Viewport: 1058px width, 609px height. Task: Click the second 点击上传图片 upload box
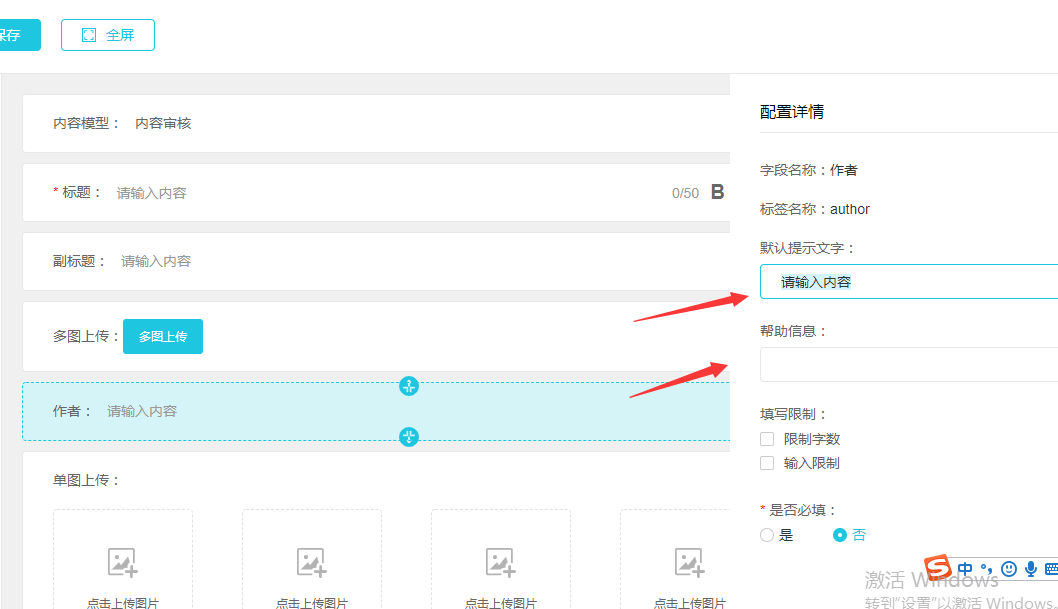point(312,560)
